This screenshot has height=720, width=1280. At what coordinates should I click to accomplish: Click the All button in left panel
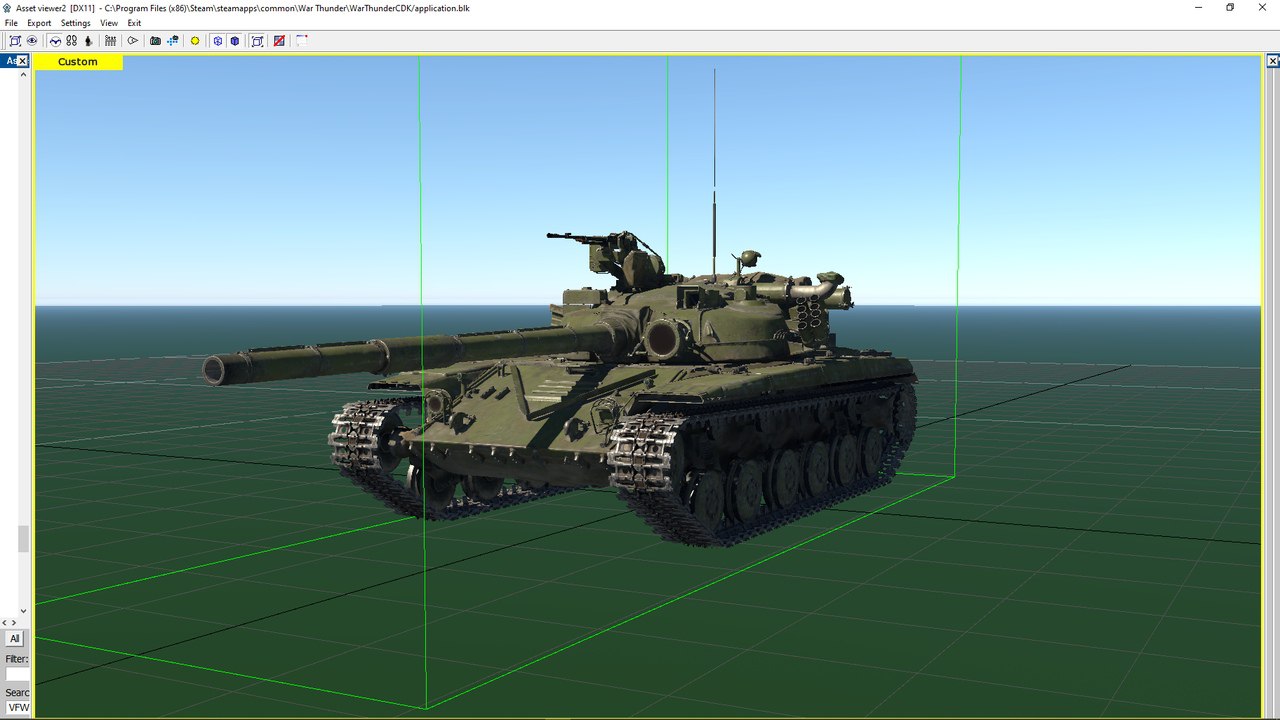click(14, 639)
